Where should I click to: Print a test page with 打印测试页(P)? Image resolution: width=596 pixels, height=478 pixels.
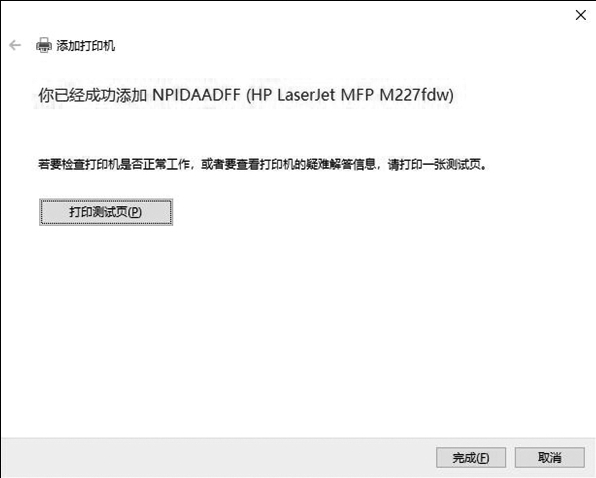tap(106, 212)
